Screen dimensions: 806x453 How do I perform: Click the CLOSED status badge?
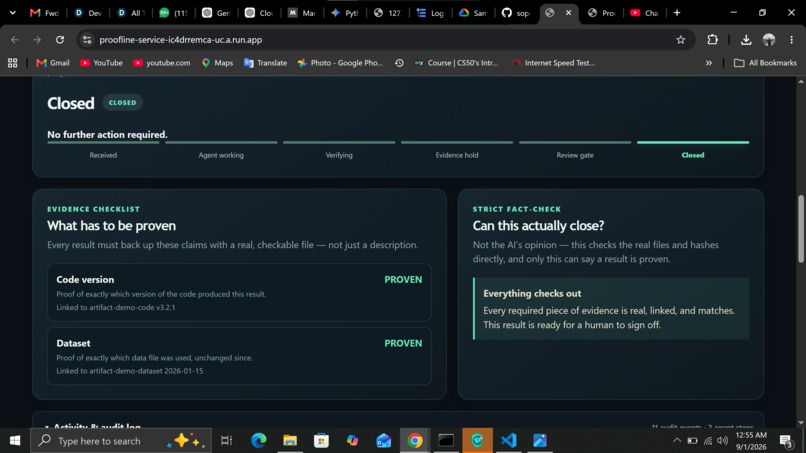(x=122, y=102)
